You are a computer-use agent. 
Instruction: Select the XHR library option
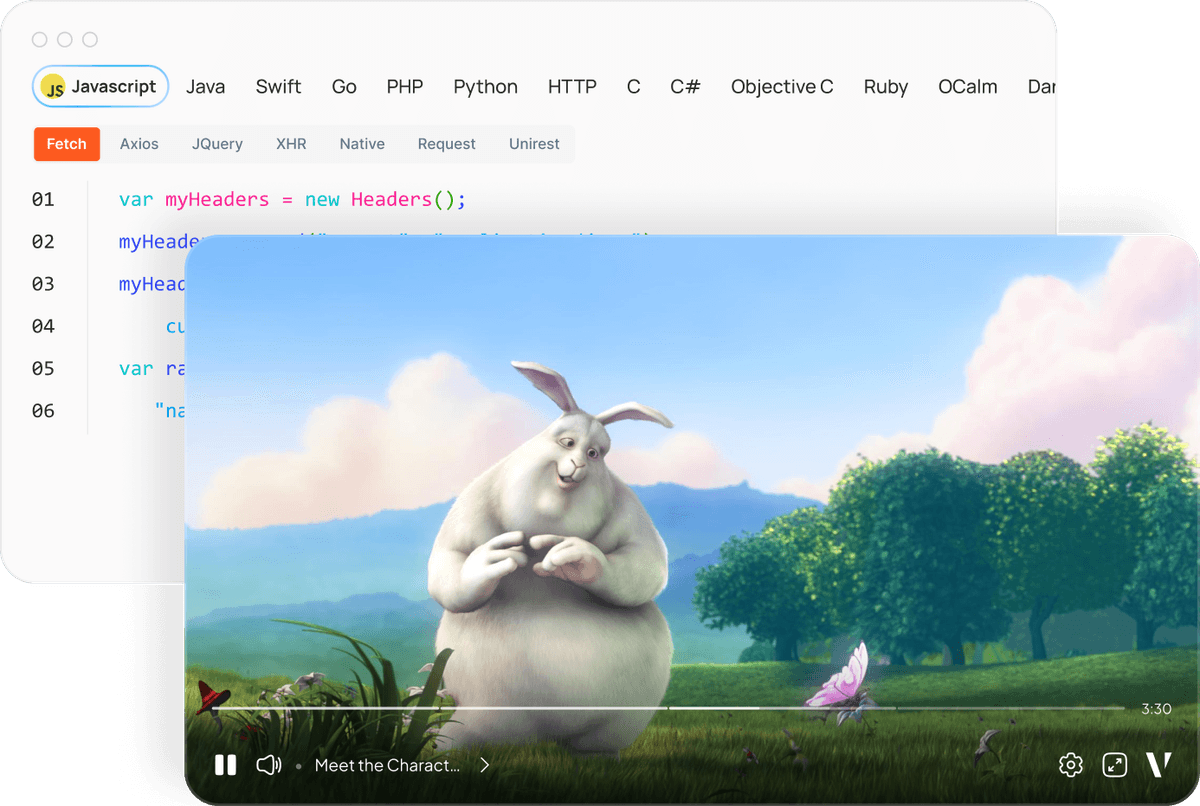tap(291, 144)
